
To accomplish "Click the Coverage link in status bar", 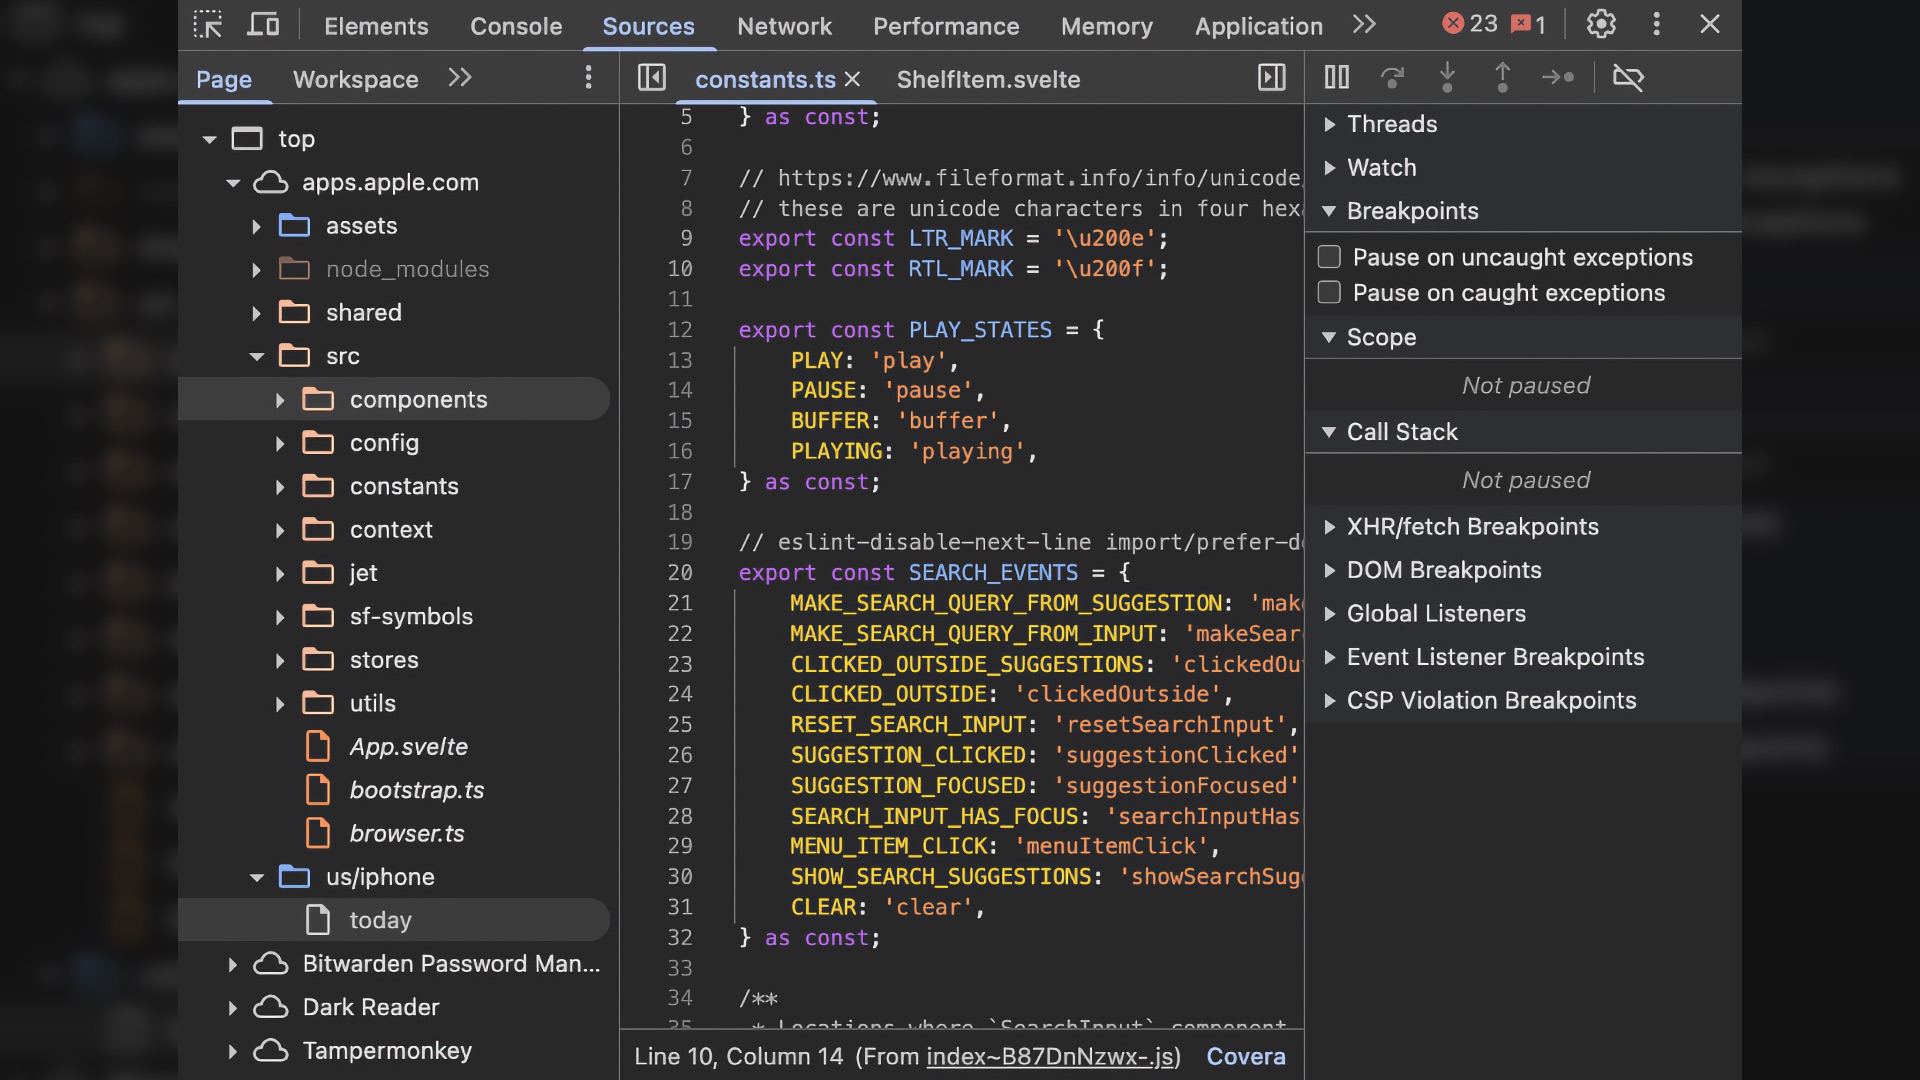I will click(x=1245, y=1057).
